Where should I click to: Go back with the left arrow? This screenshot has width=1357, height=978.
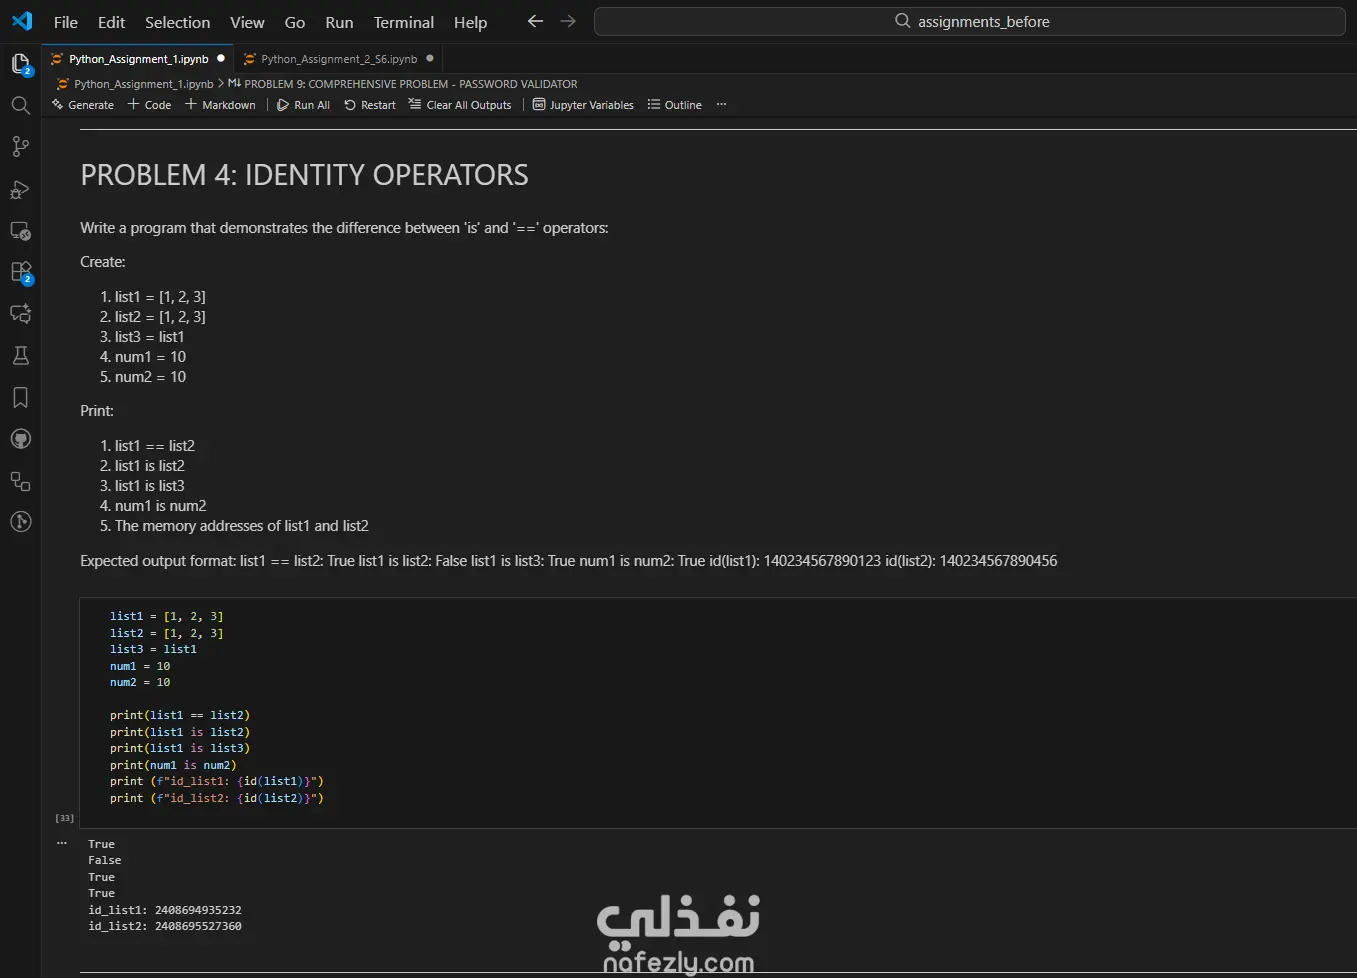(x=536, y=21)
